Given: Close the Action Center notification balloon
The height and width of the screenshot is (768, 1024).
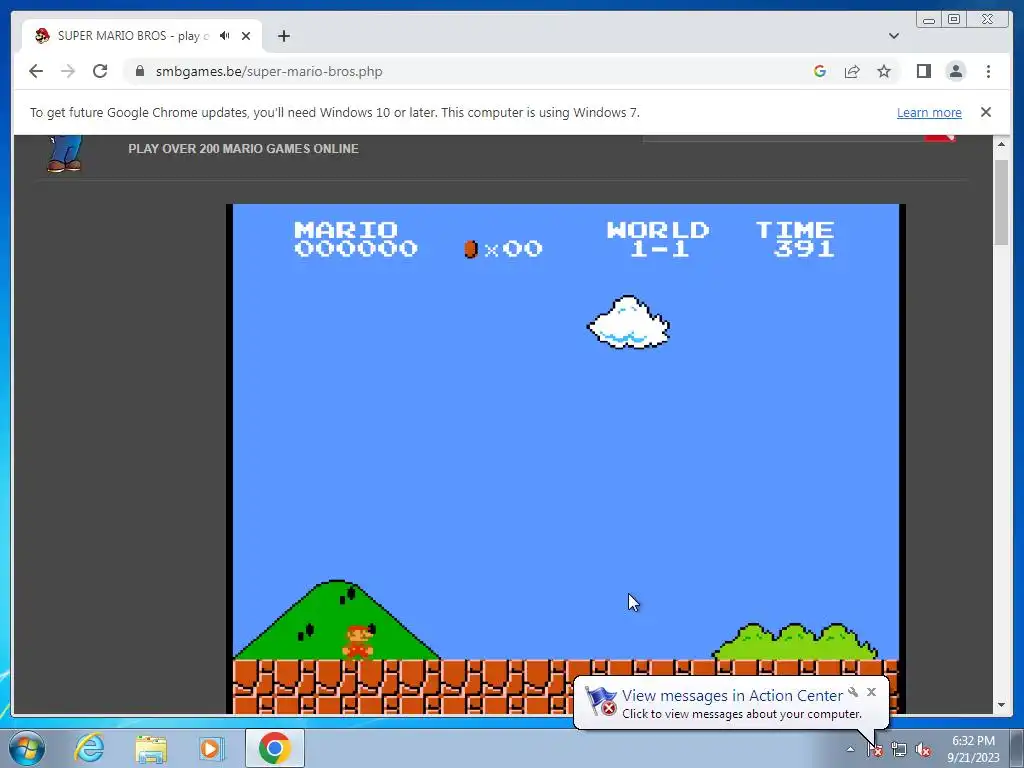Looking at the screenshot, I should pyautogui.click(x=871, y=692).
